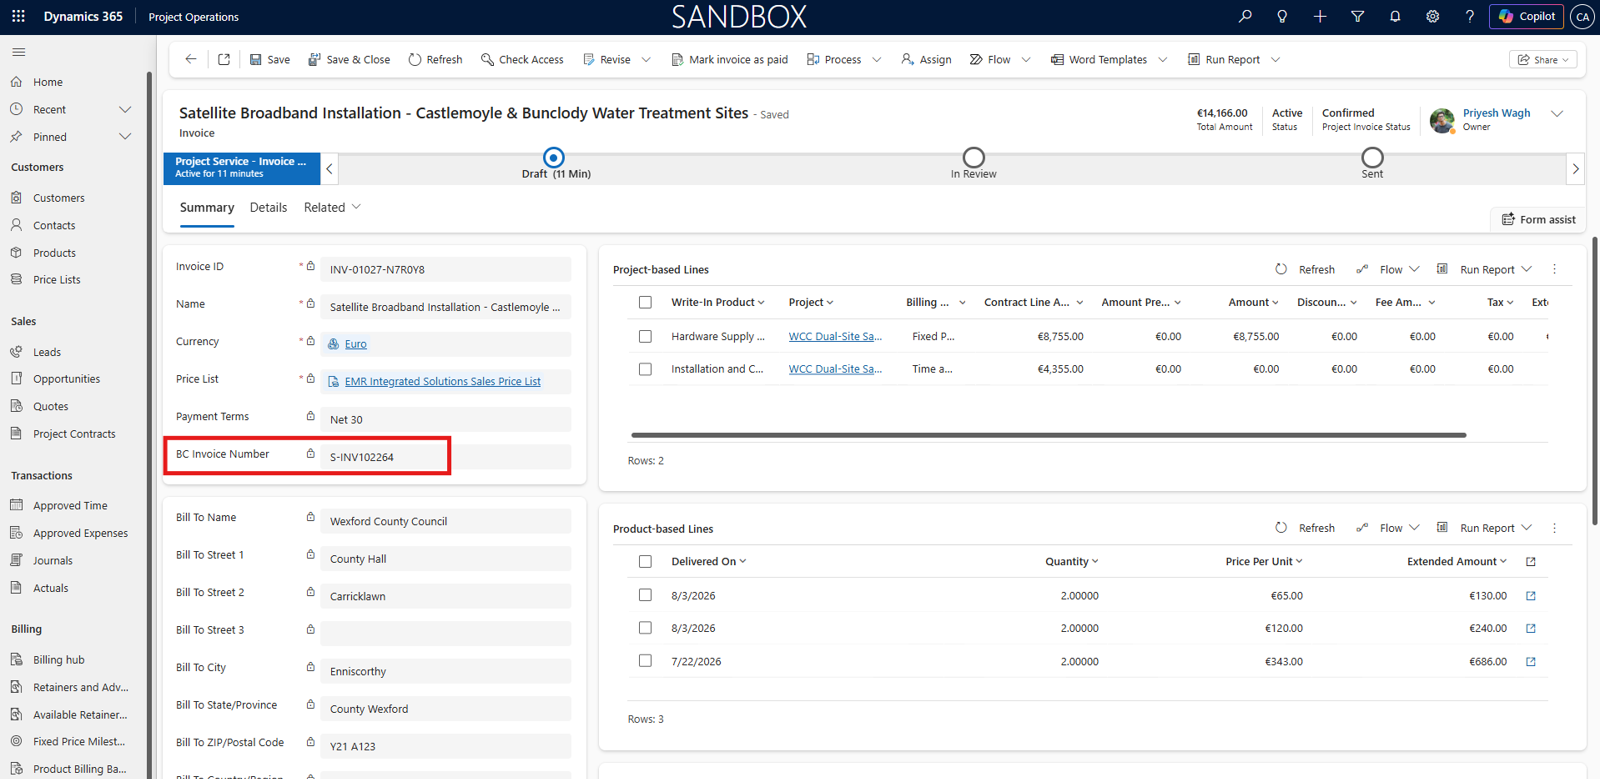This screenshot has width=1600, height=779.
Task: Open EMR Integrated Solutions Sales Price List link
Action: [x=442, y=381]
